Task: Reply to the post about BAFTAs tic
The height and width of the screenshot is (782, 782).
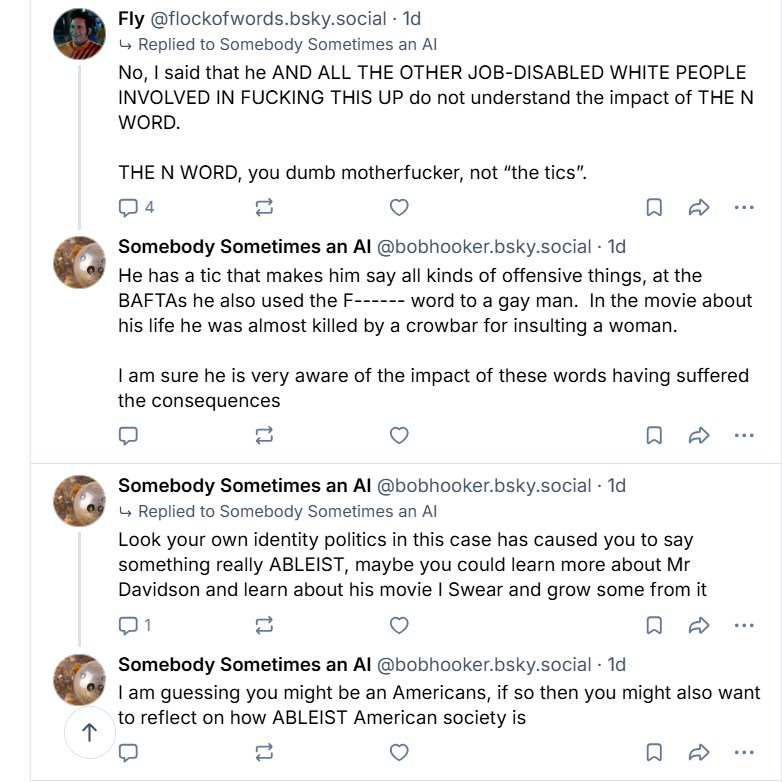Action: tap(128, 436)
